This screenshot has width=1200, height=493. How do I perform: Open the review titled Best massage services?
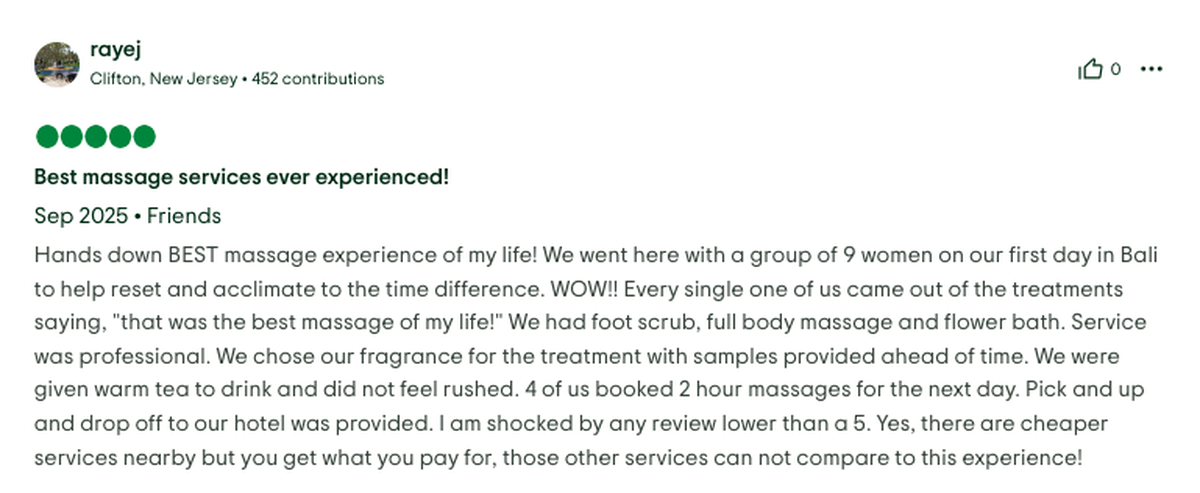coord(241,178)
